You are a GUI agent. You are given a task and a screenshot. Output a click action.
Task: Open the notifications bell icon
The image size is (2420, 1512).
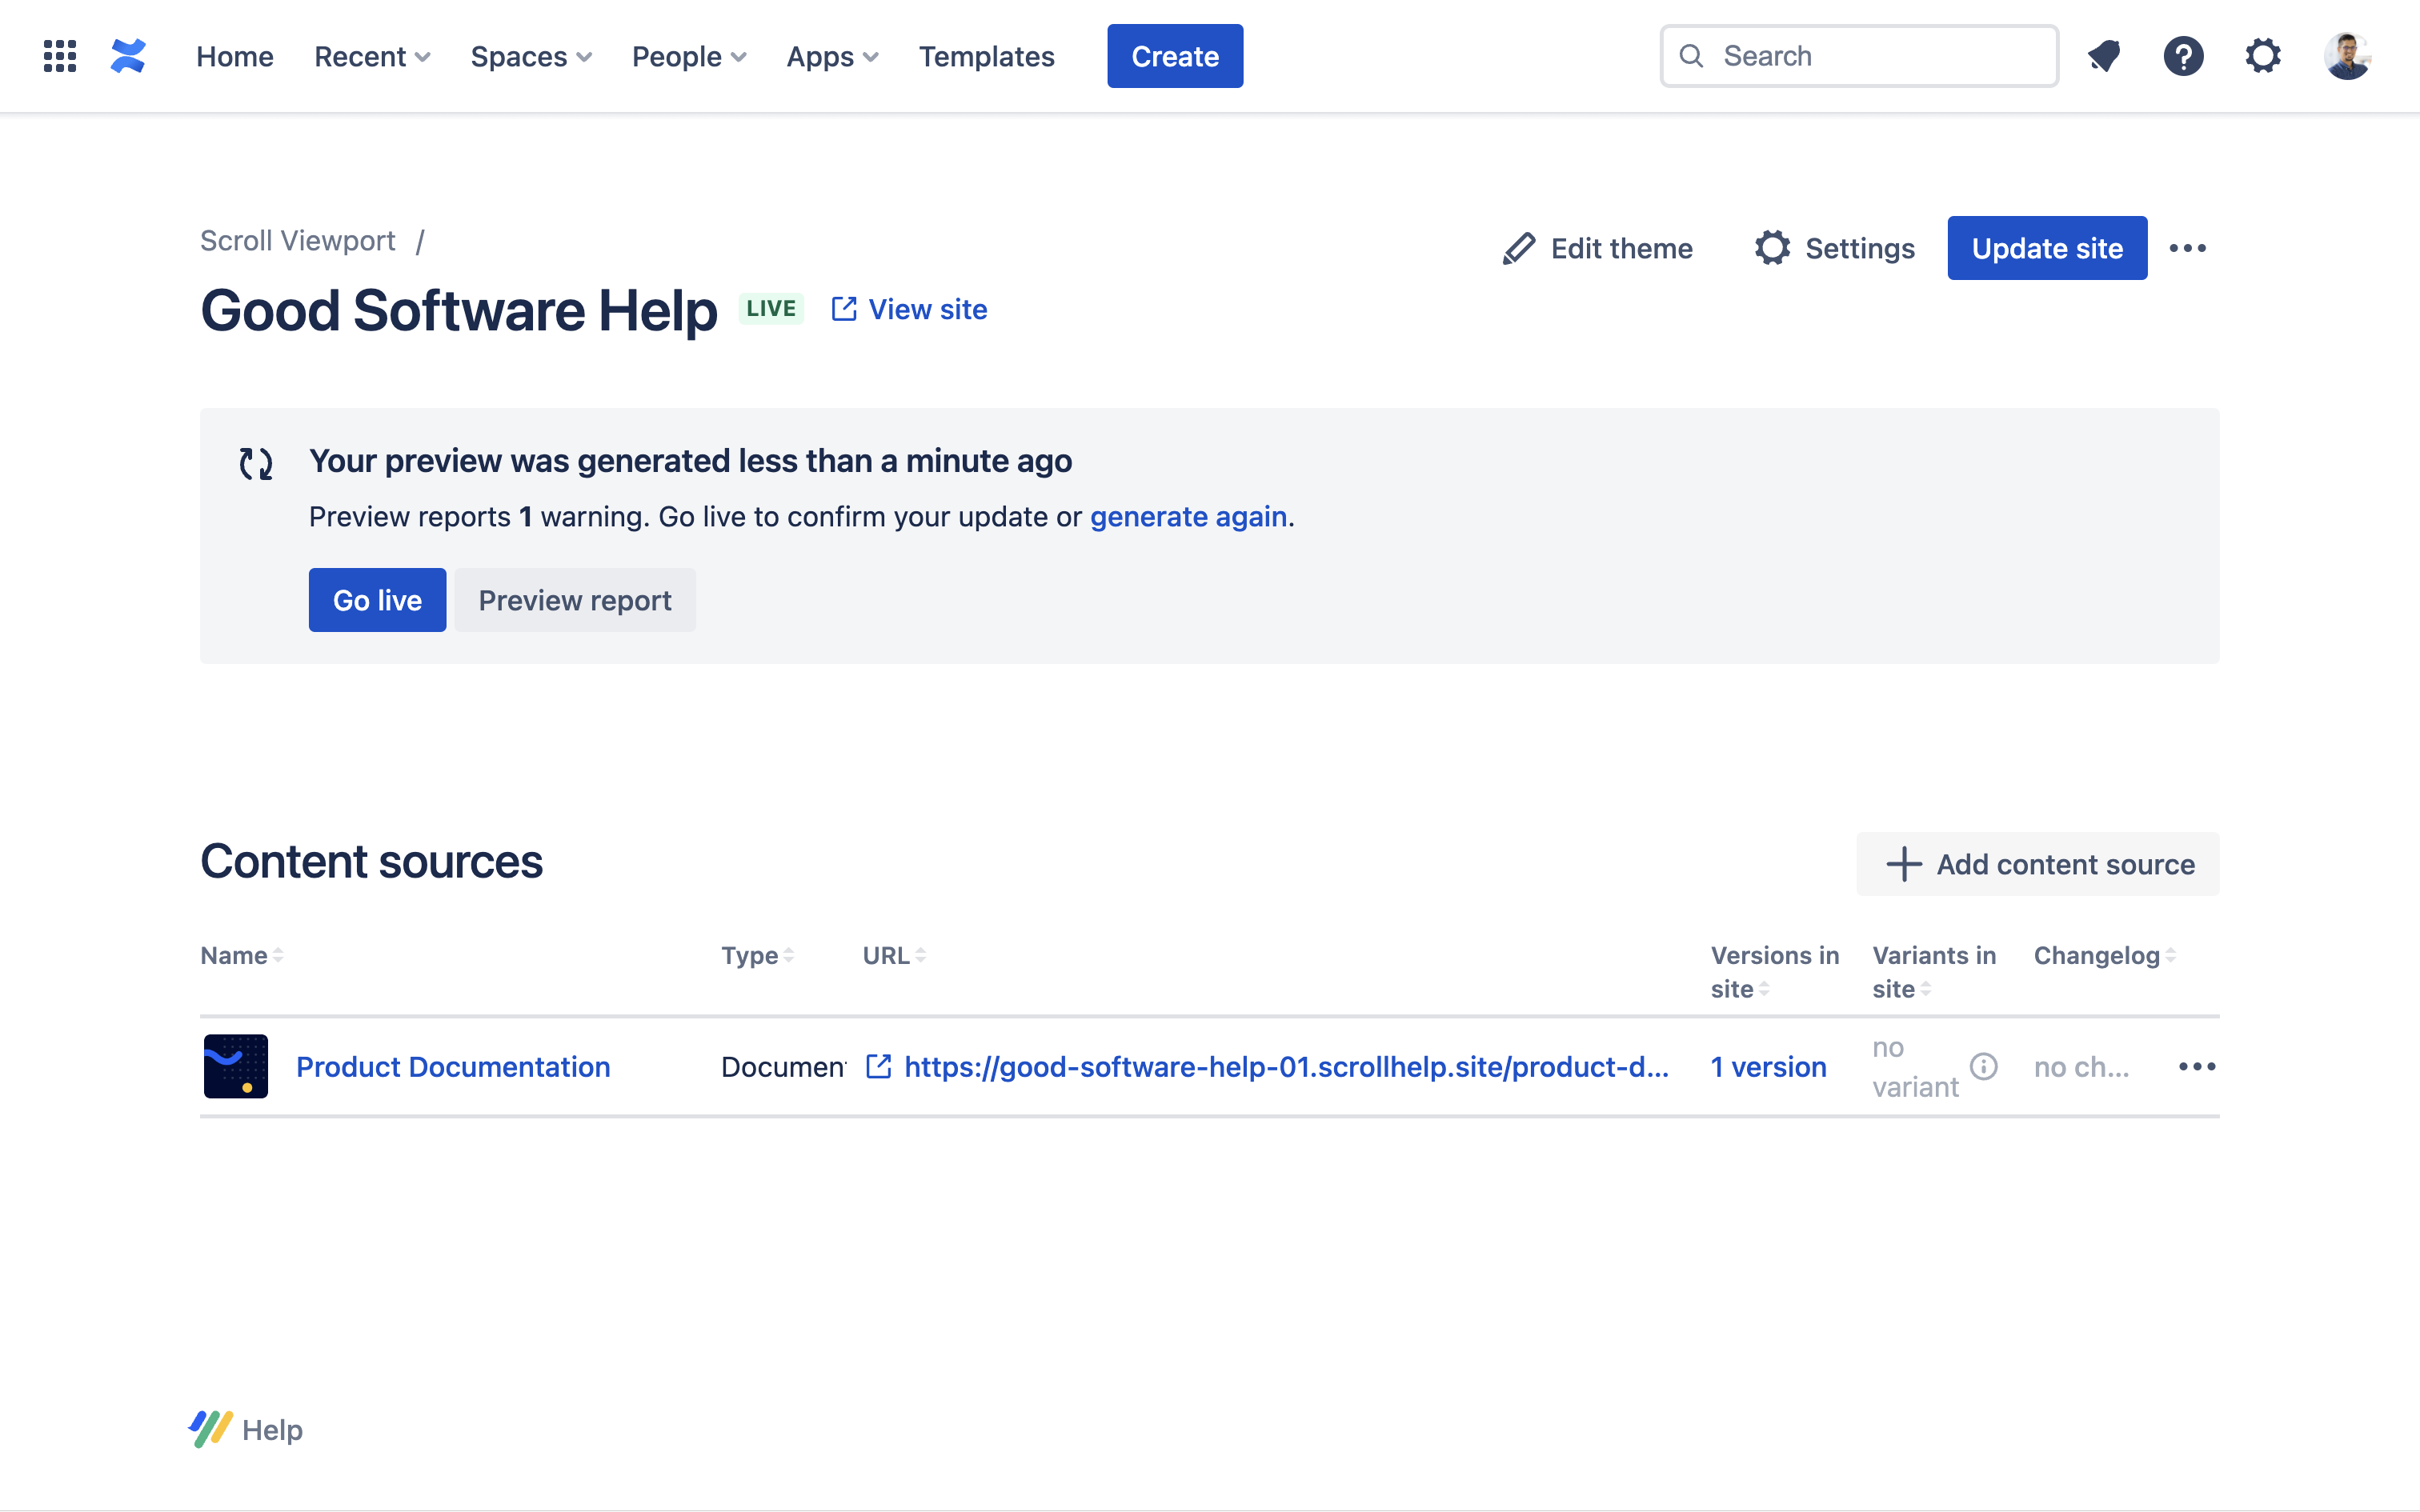click(x=2104, y=56)
